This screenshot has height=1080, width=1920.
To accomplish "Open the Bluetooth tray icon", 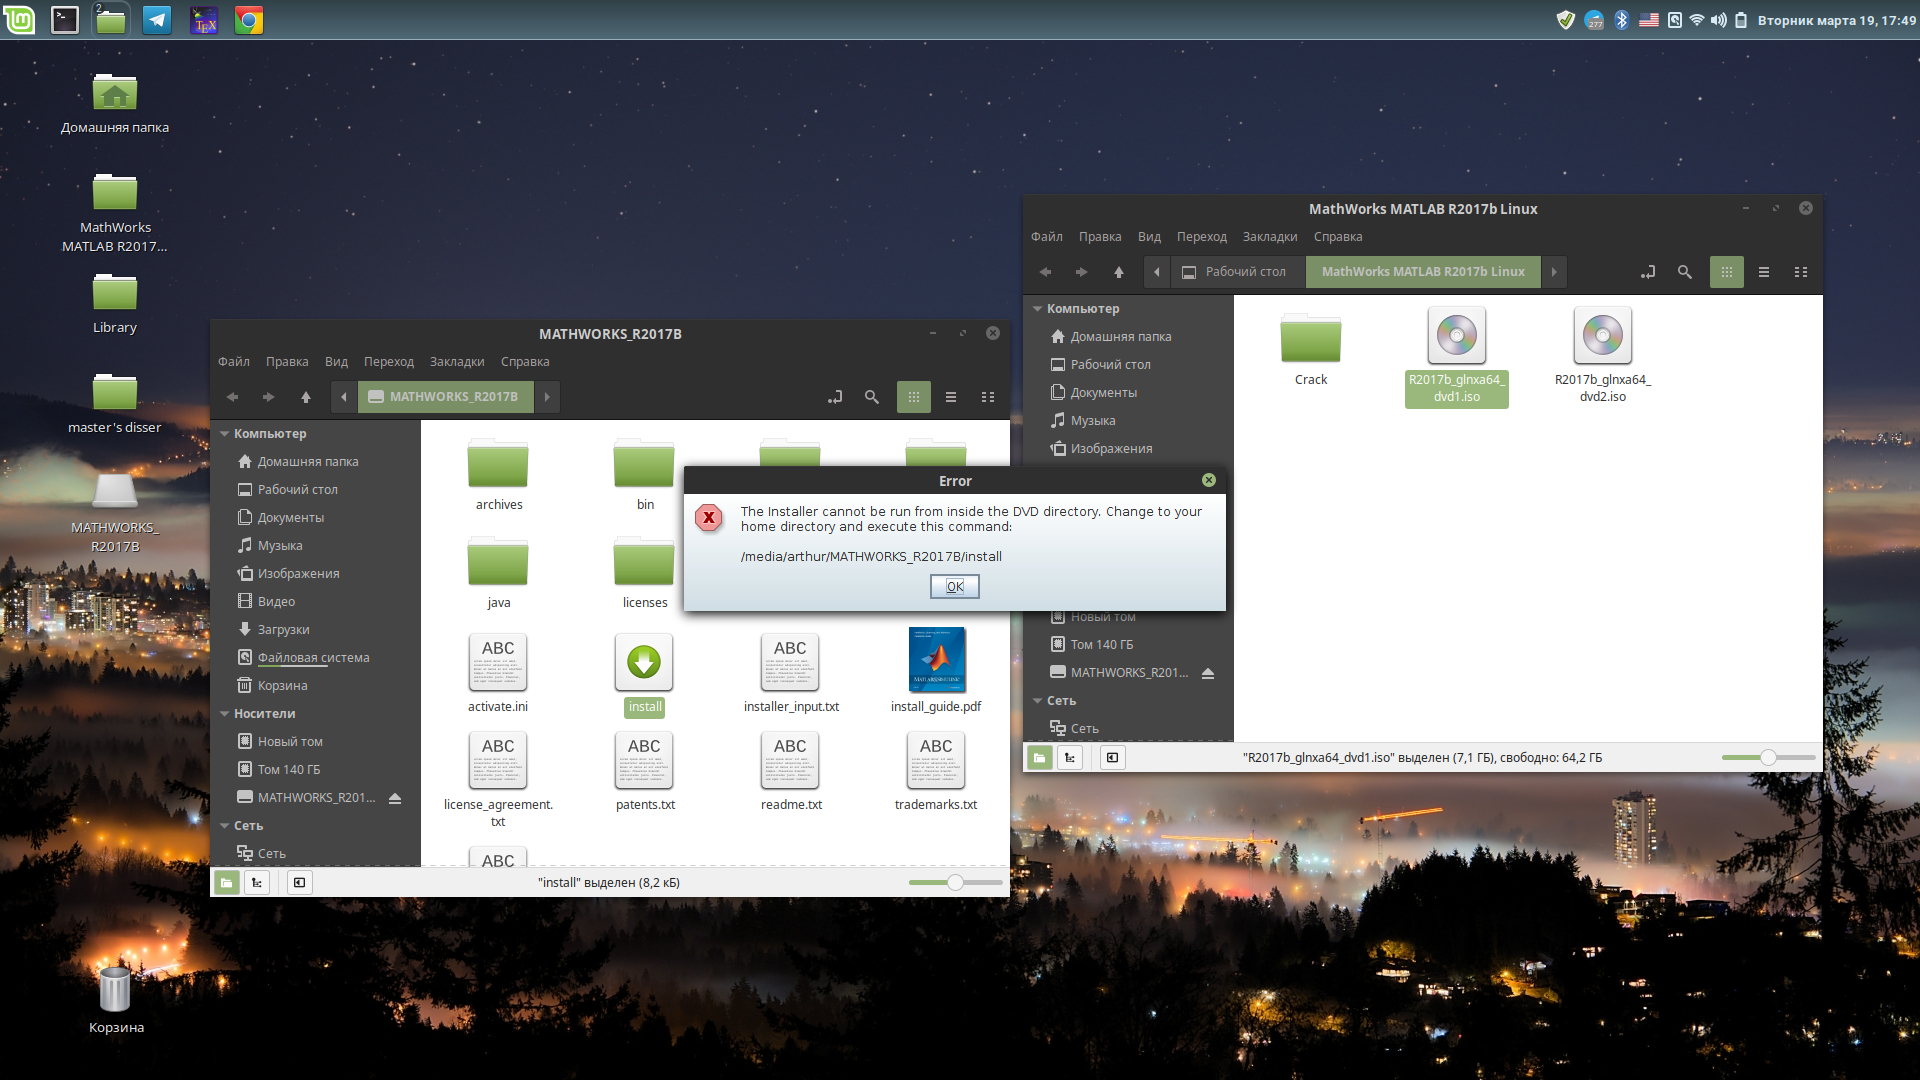I will (x=1621, y=20).
